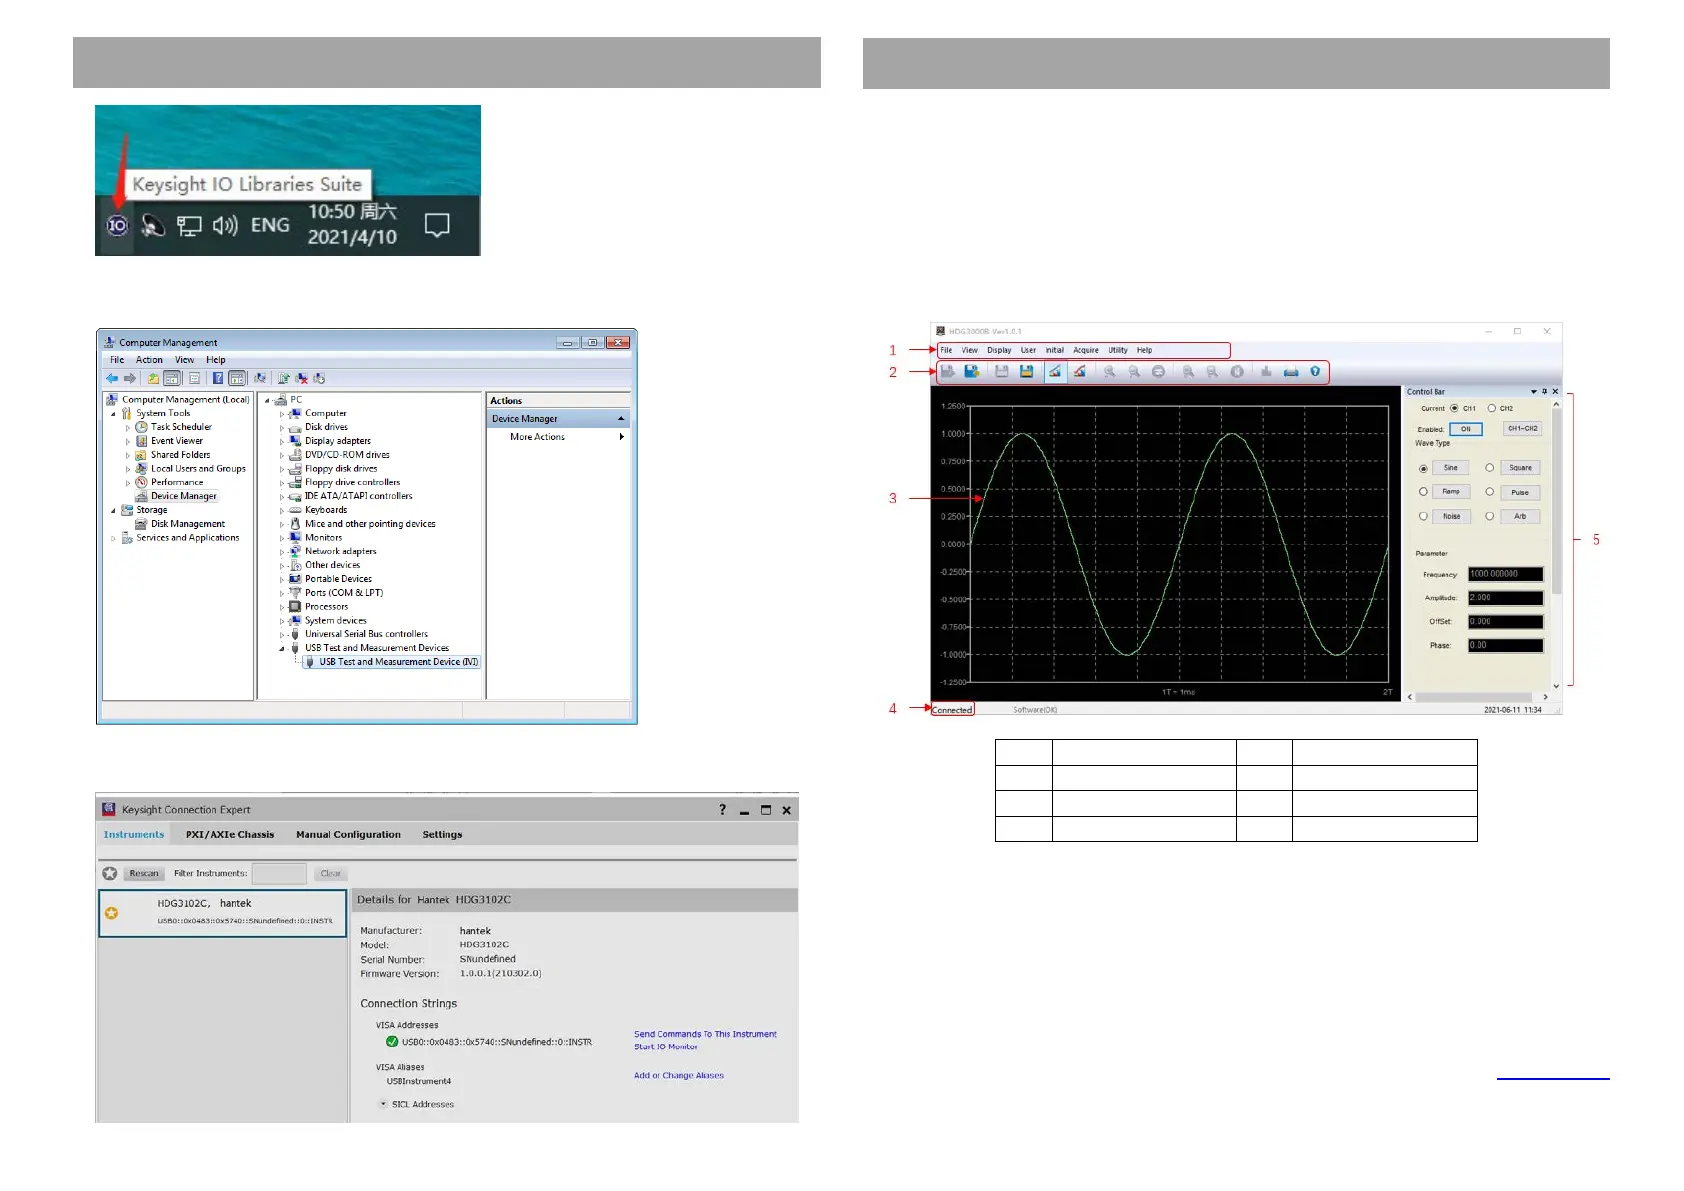This screenshot has height=1191, width=1684.
Task: Expand Services and Applications node
Action: [113, 538]
